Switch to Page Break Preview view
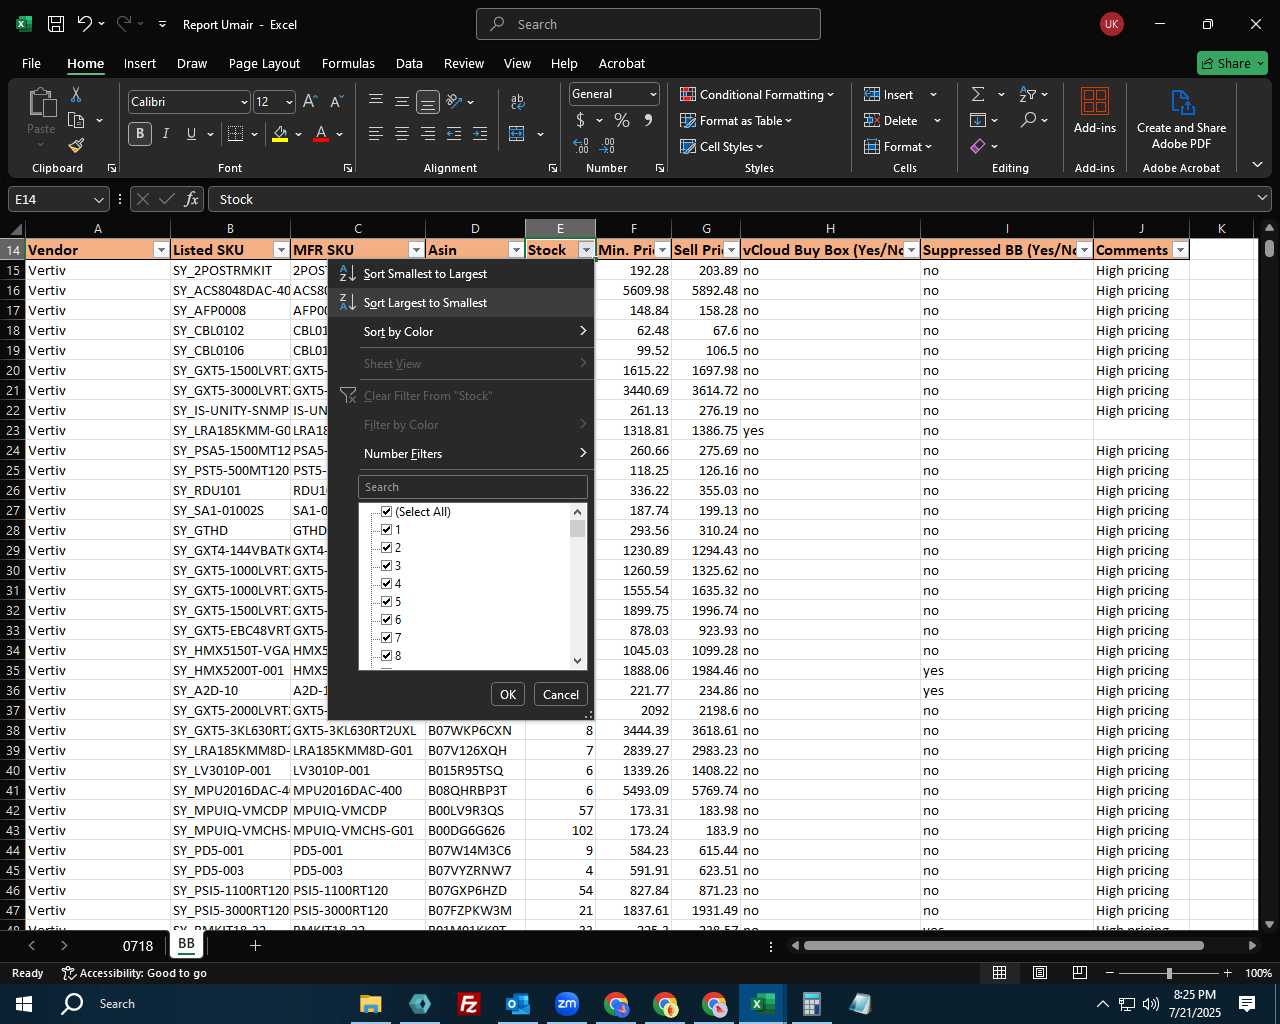Screen dimensions: 1280x1024 point(1080,973)
